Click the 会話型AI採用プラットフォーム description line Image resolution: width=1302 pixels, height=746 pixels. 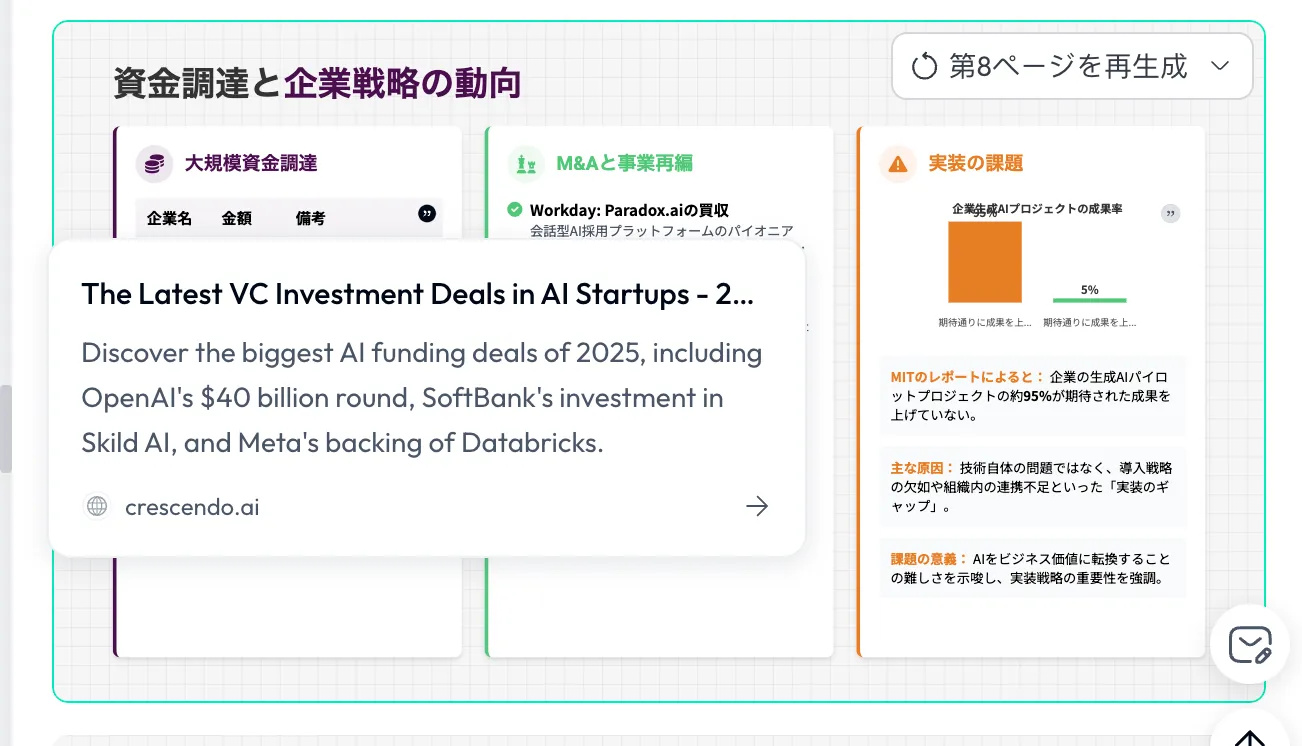tap(662, 231)
